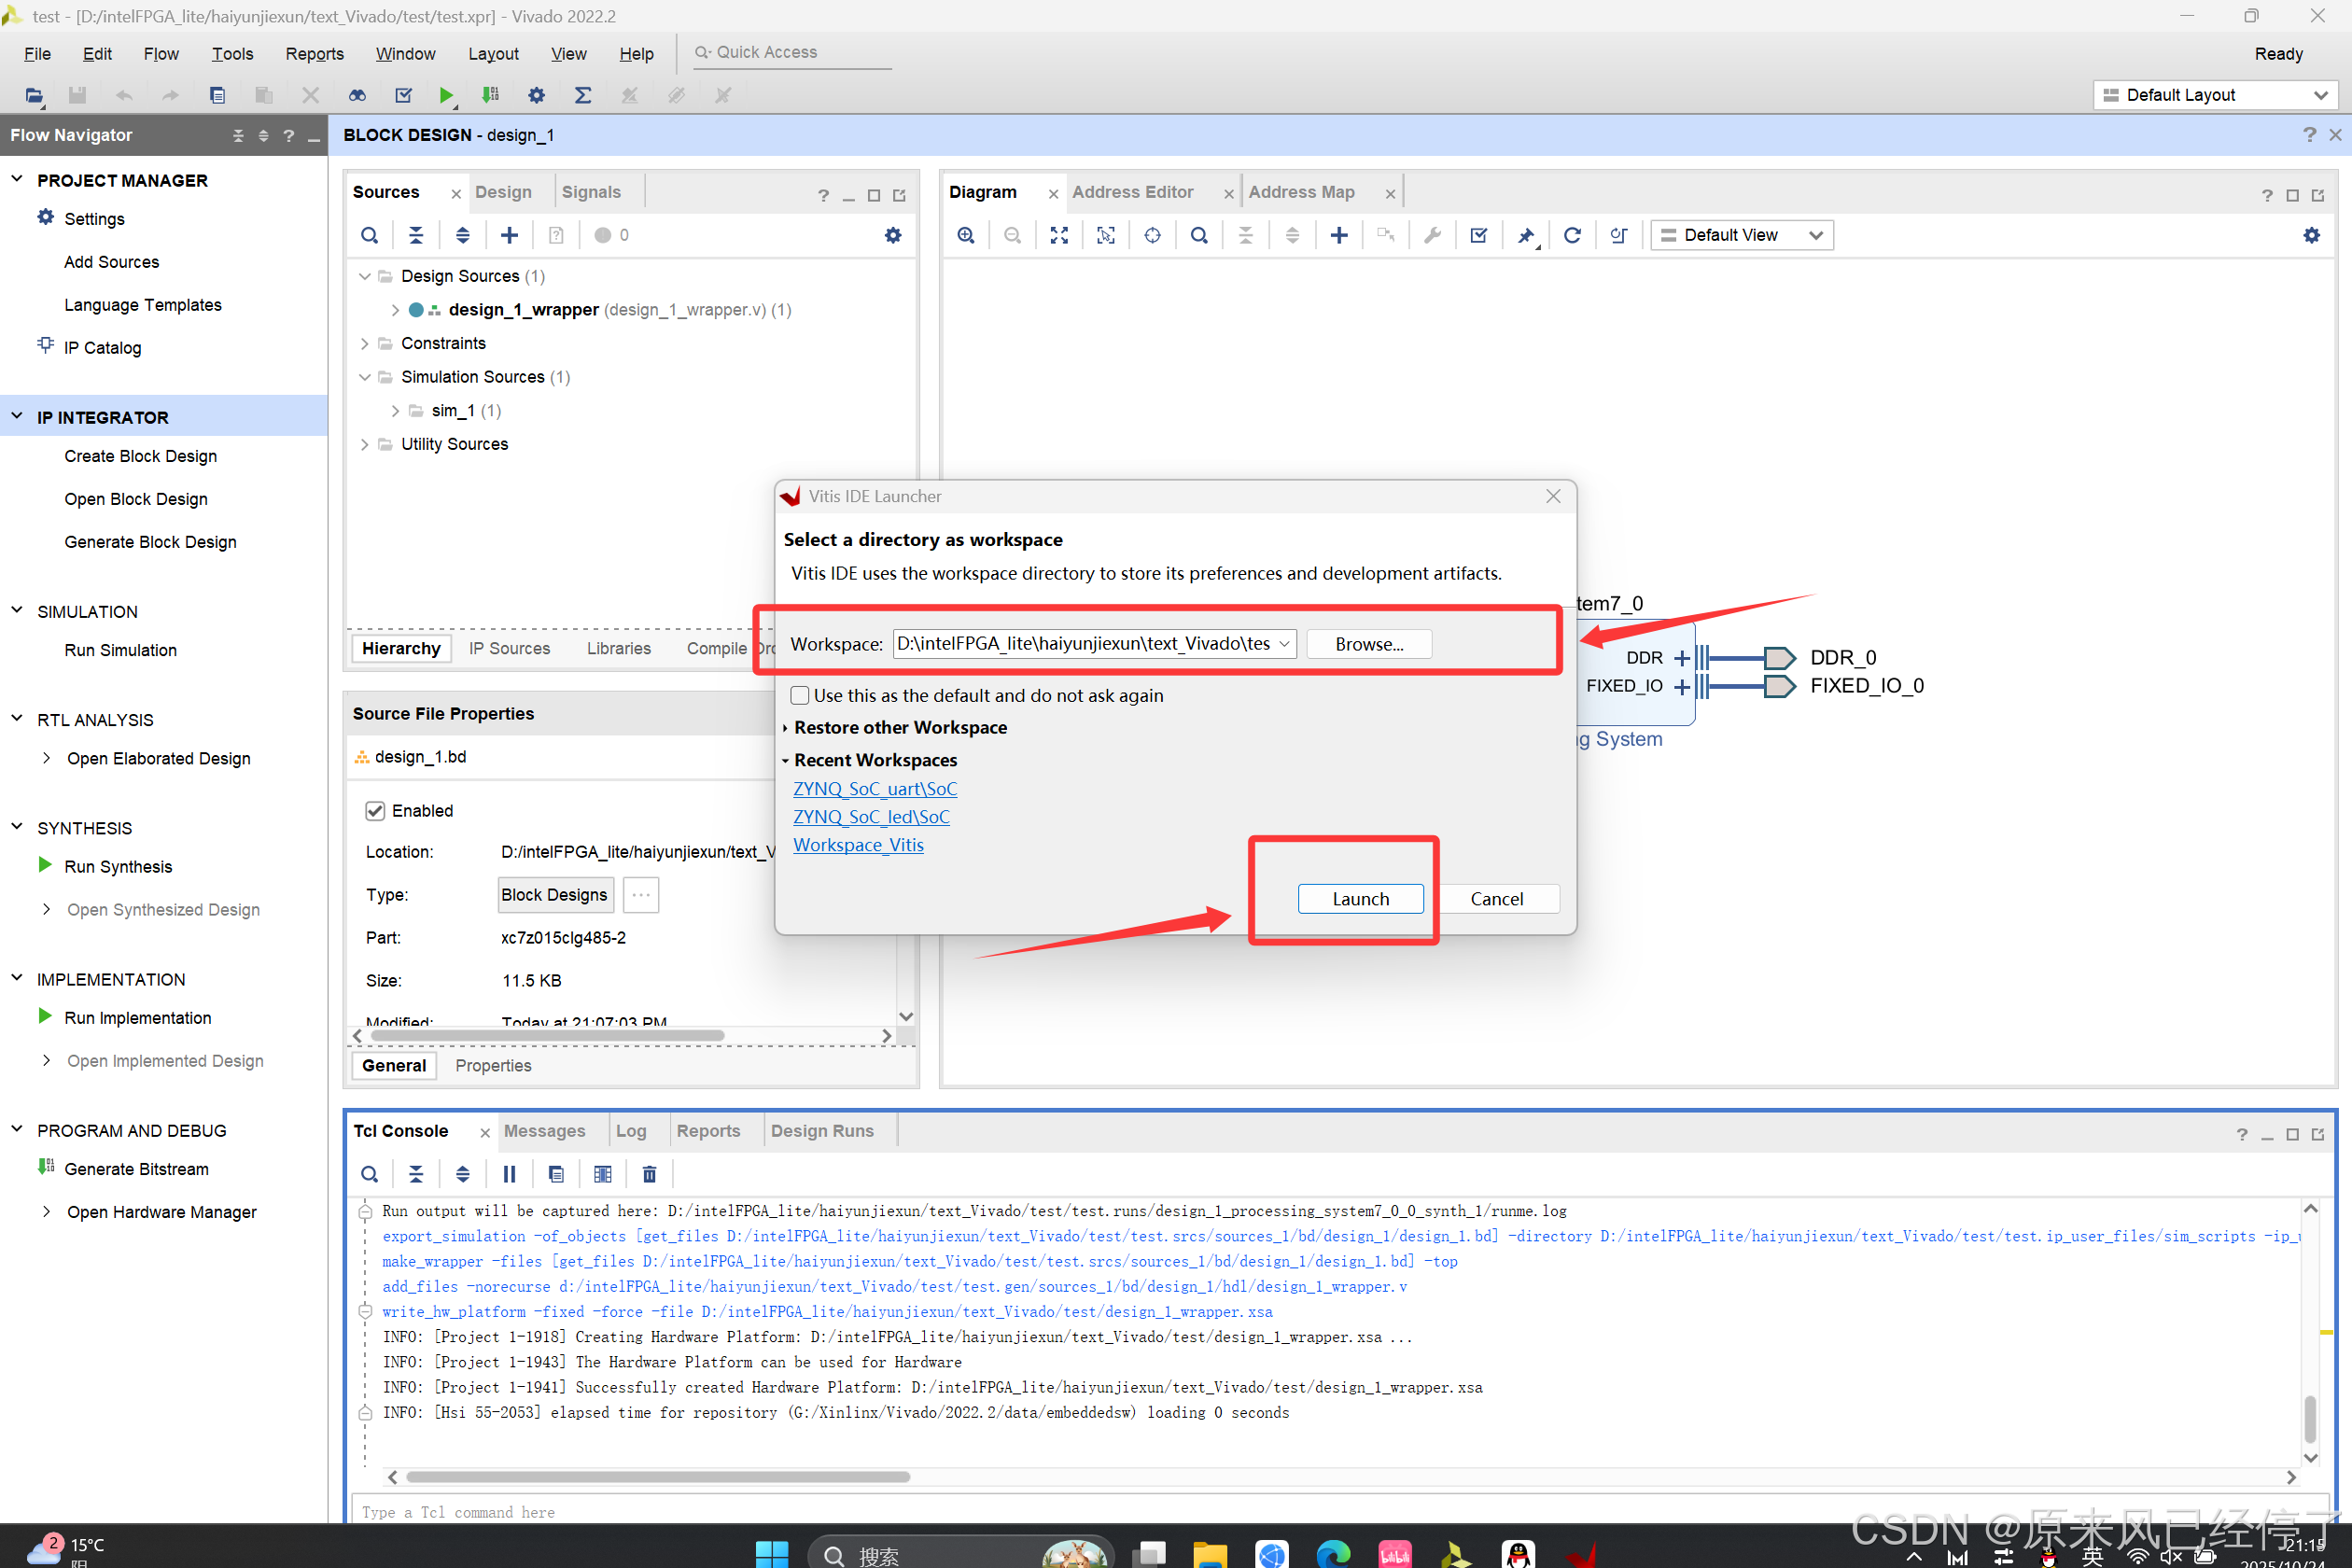
Task: Expand the Constraints tree folder
Action: coord(364,343)
